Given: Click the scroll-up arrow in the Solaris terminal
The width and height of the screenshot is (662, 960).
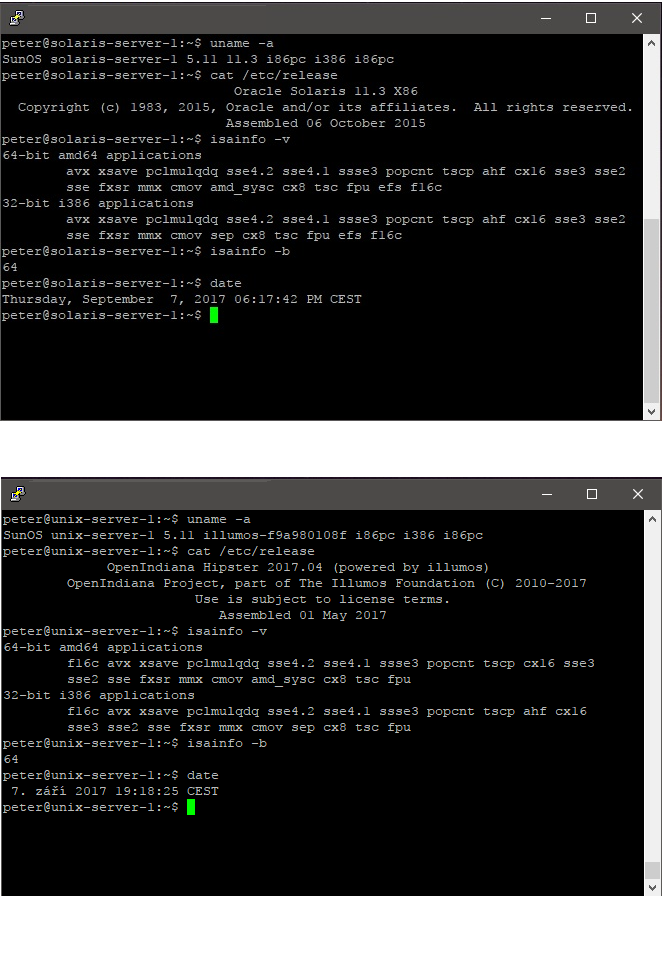Looking at the screenshot, I should 652,43.
